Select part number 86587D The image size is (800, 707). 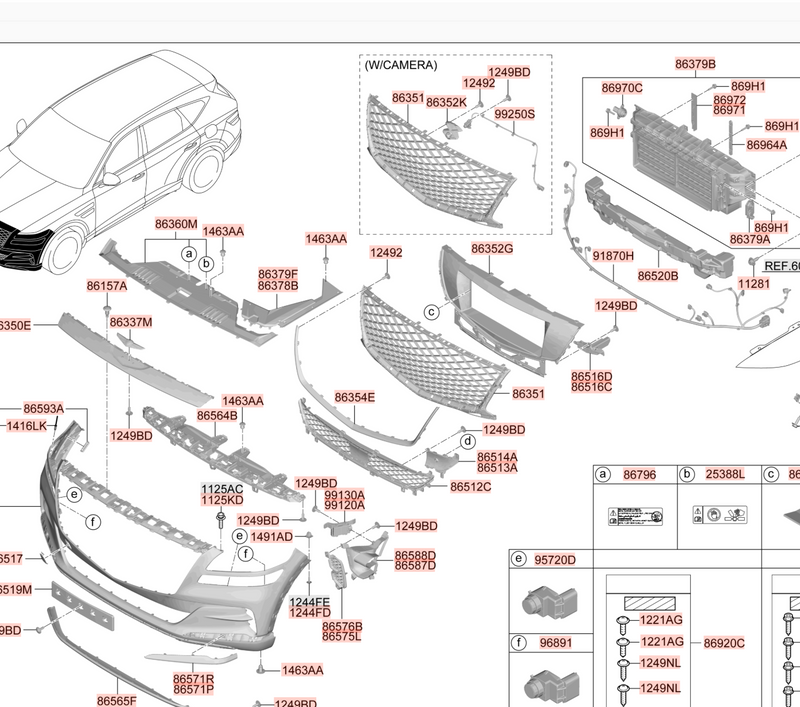tap(415, 565)
